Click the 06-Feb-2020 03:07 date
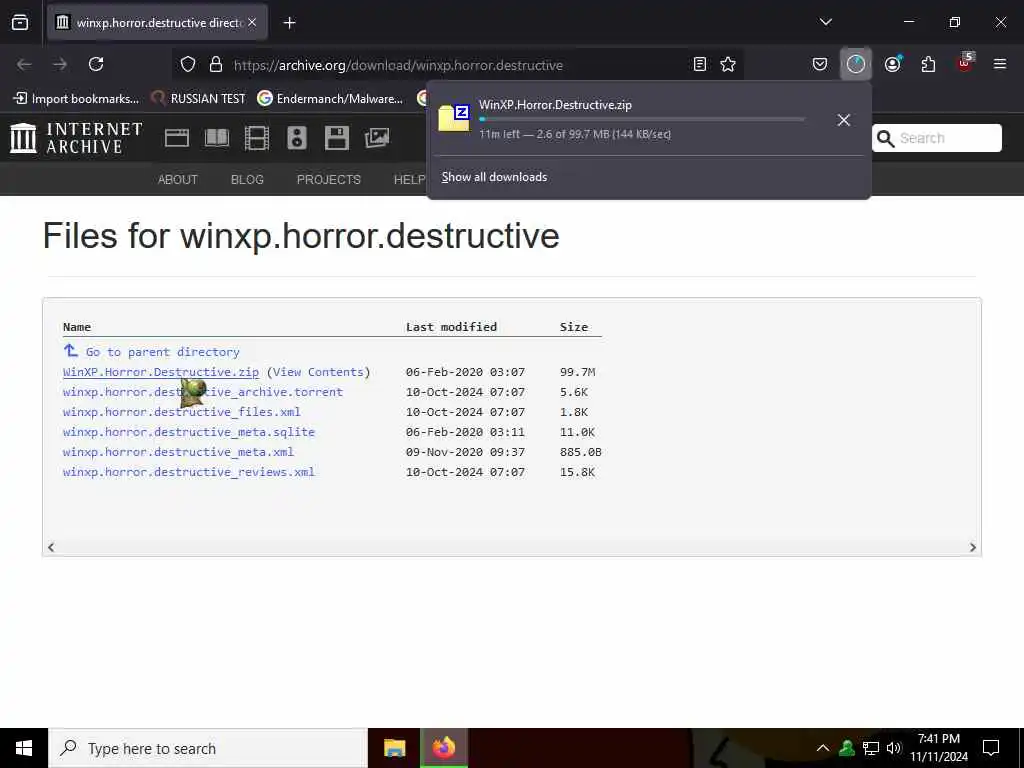This screenshot has width=1024, height=768. coord(465,372)
